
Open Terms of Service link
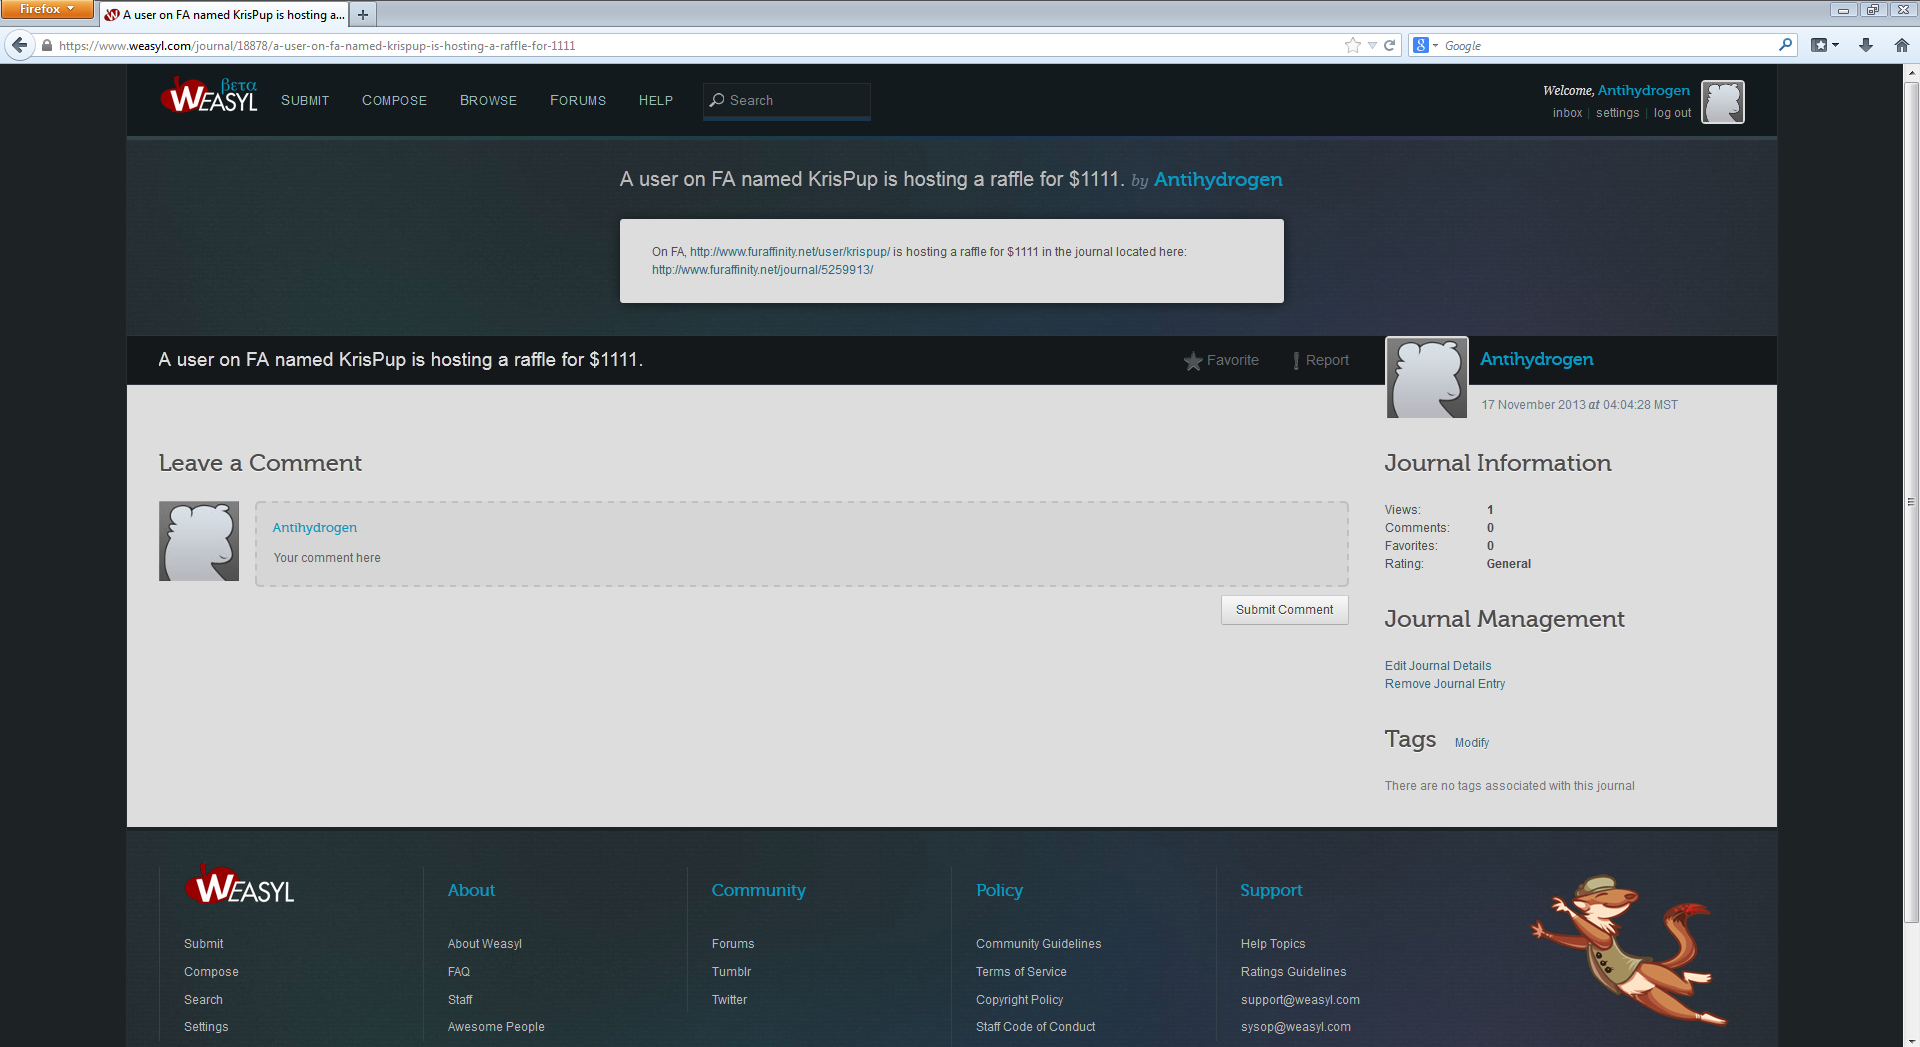[1021, 972]
